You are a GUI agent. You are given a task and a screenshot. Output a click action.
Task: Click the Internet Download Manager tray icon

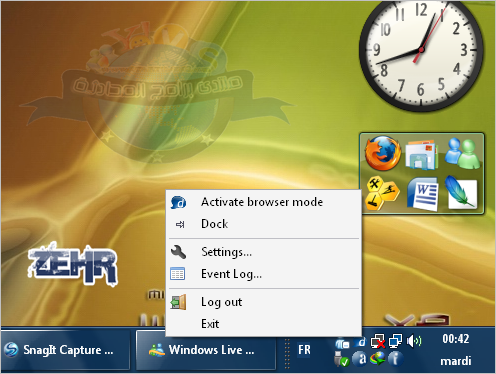(x=377, y=359)
